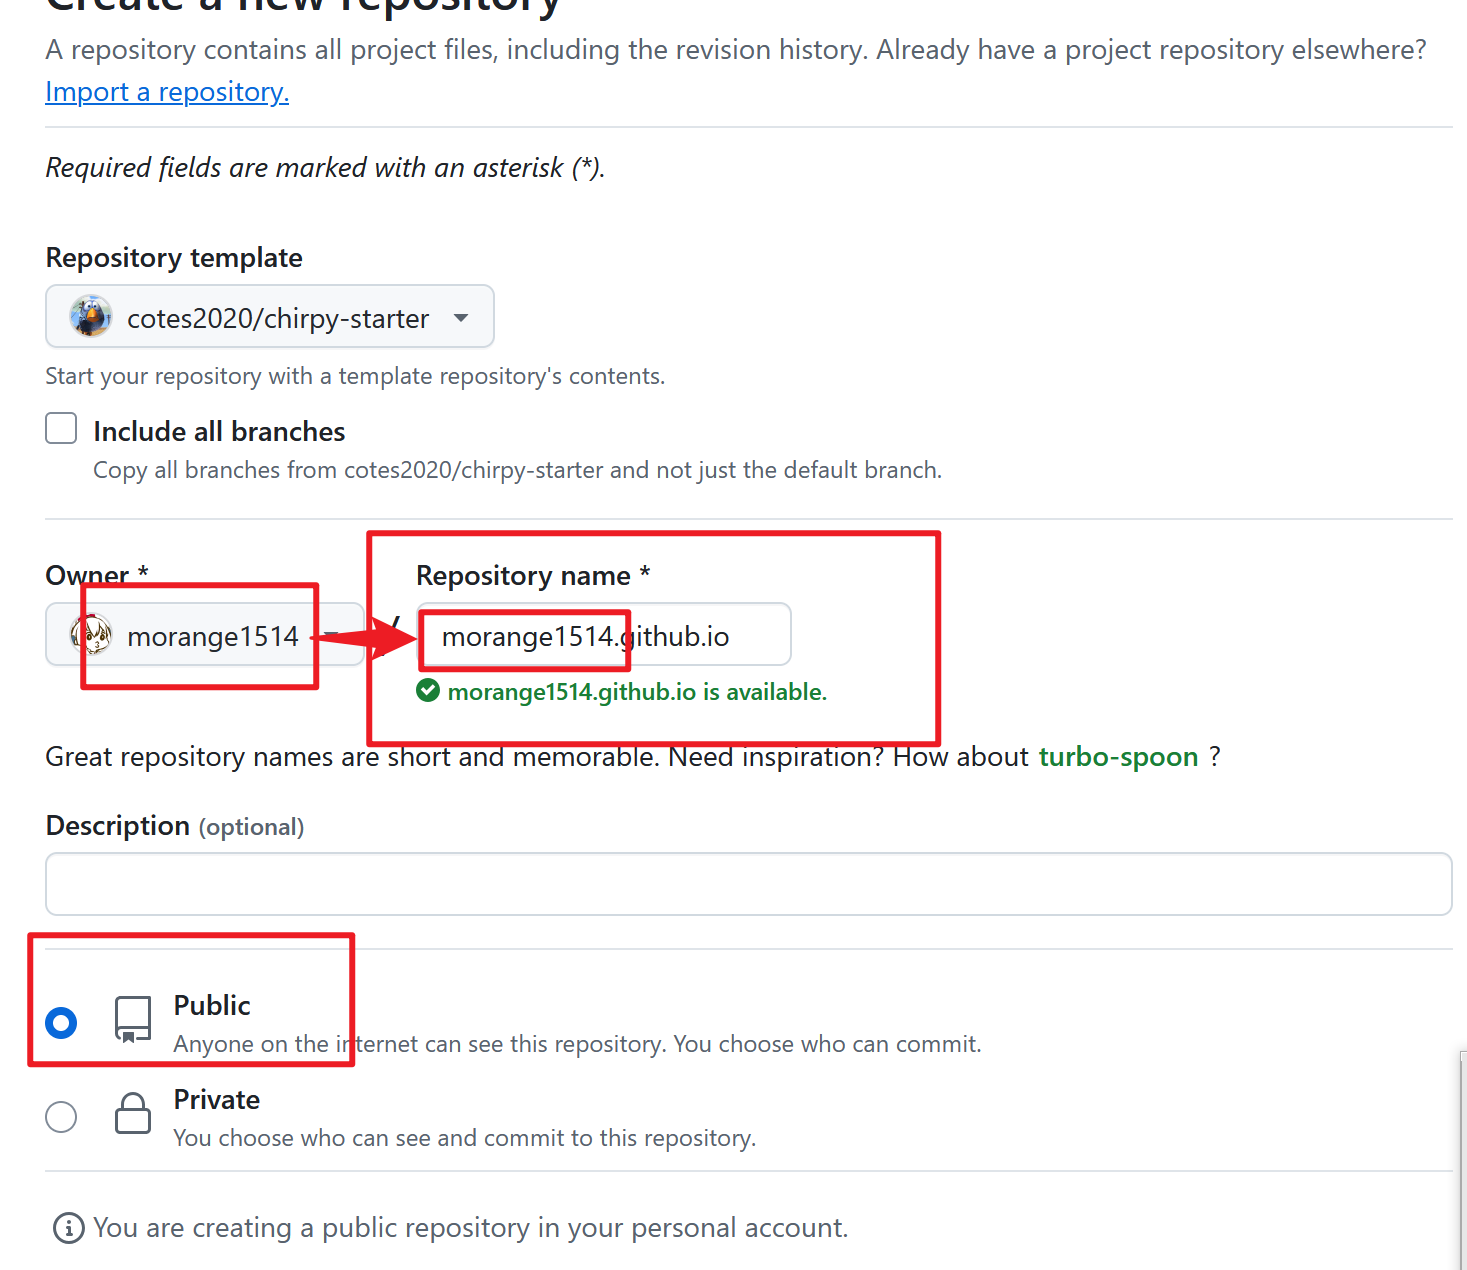The width and height of the screenshot is (1467, 1270).
Task: Click the chirpy-starter template avatar icon
Action: point(90,316)
